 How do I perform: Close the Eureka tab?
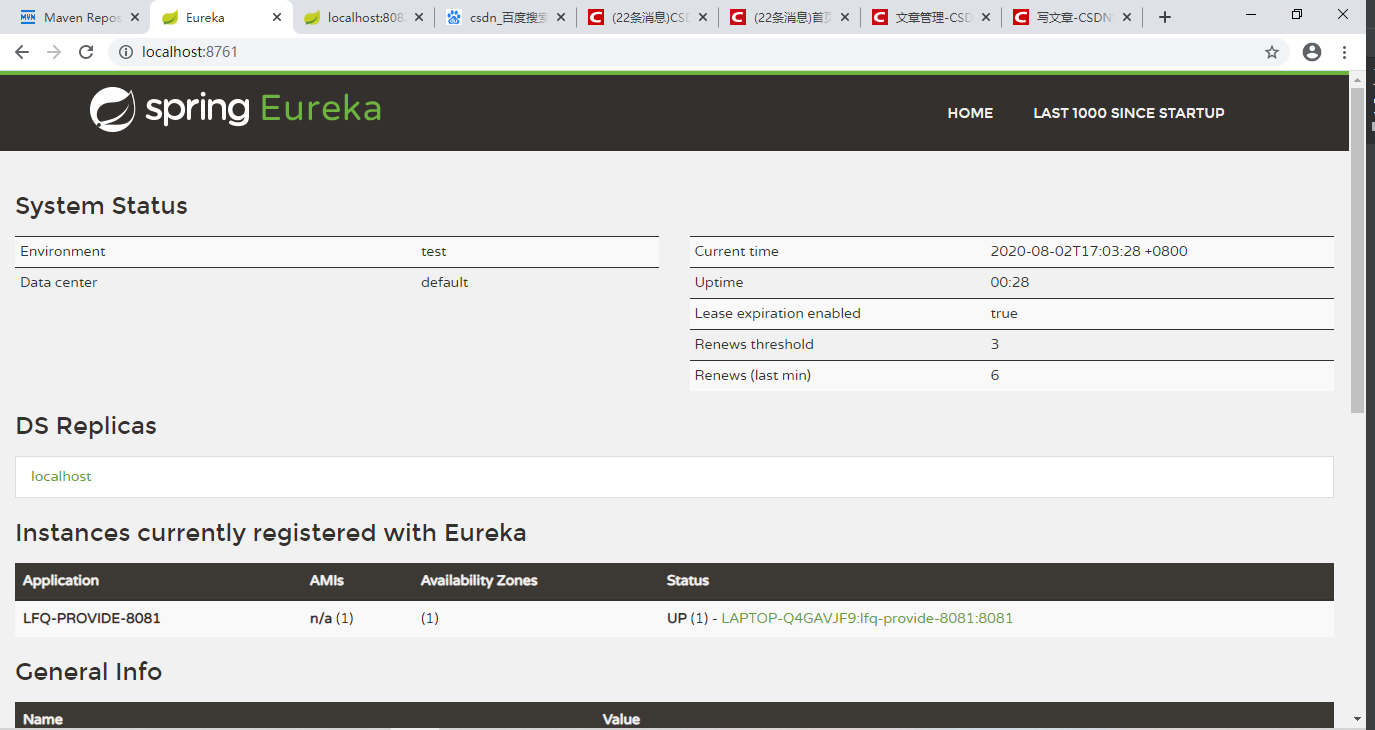click(277, 17)
